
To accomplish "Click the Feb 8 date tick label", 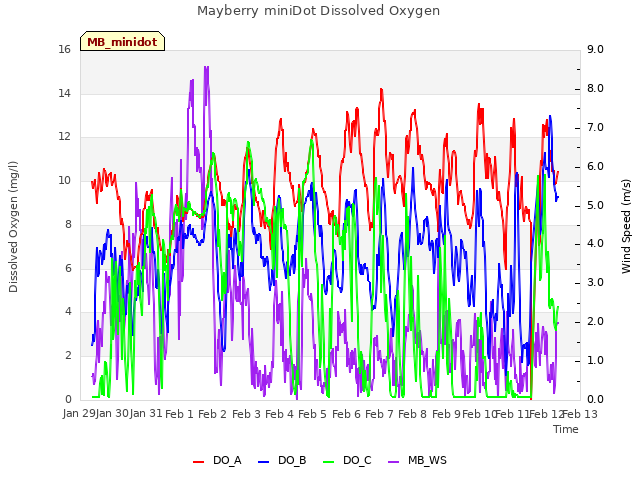I will coord(412,414).
